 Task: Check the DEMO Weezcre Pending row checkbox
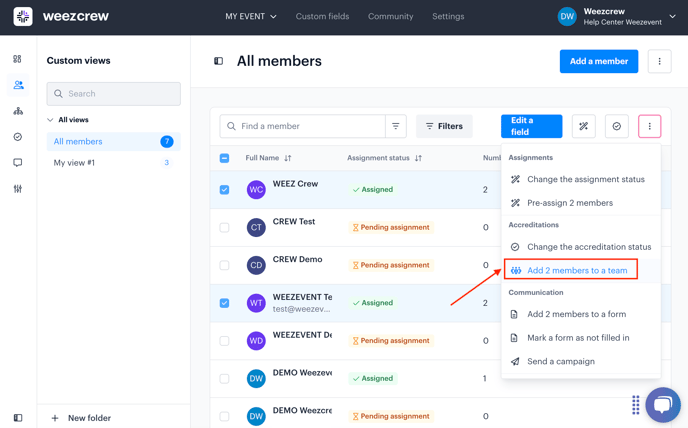224,416
